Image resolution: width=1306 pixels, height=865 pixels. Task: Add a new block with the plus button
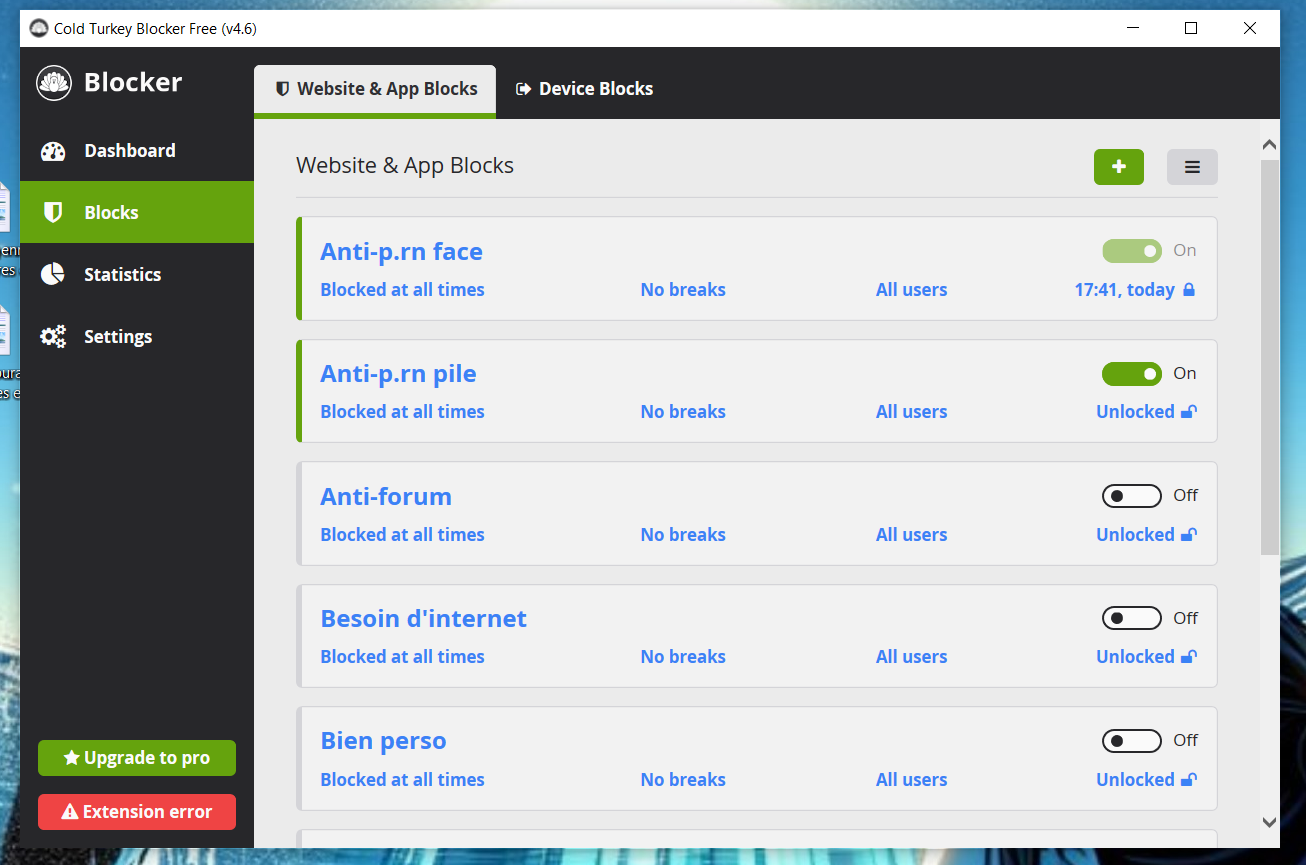click(1119, 167)
